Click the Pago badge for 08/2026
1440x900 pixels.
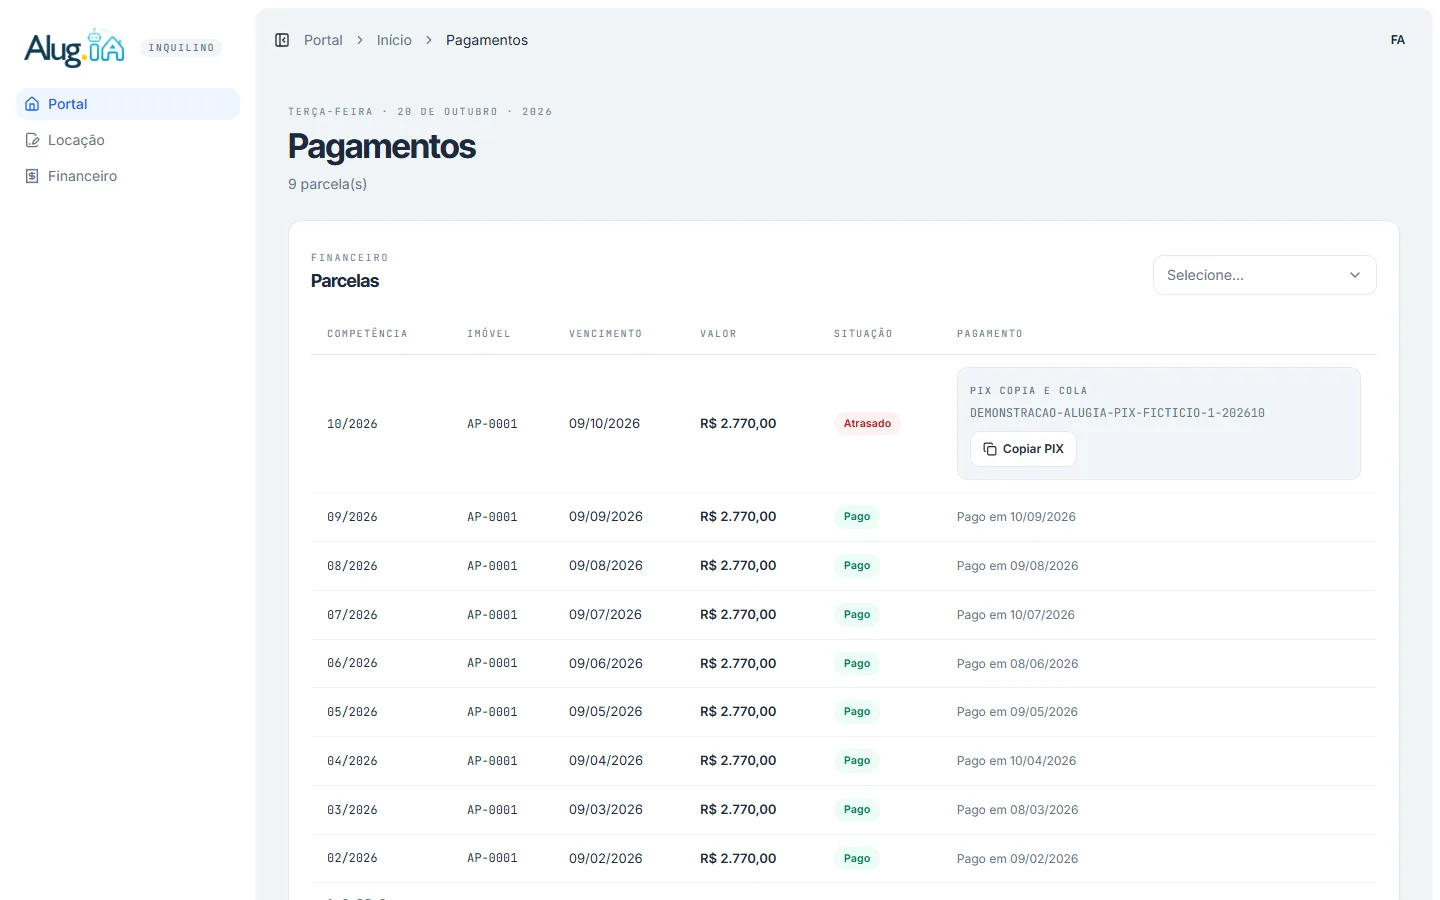tap(857, 566)
